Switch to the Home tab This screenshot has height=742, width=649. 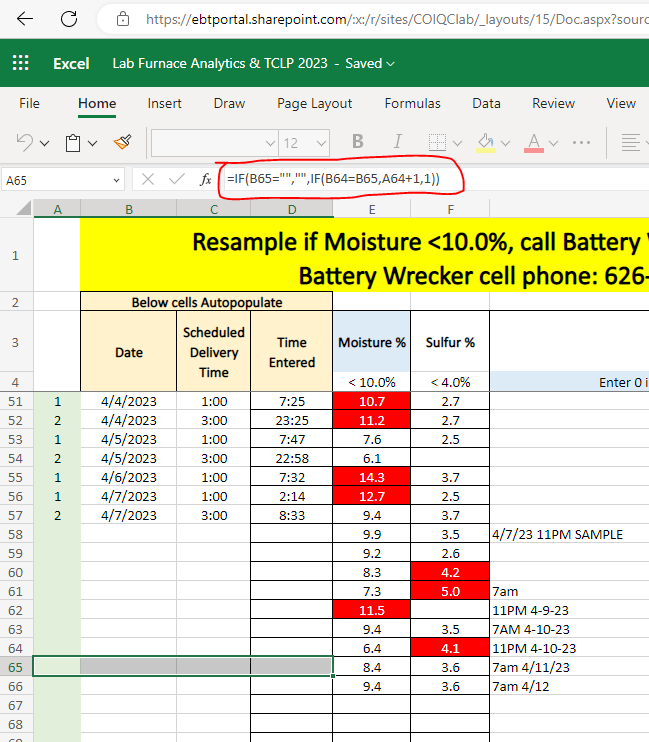coord(97,103)
